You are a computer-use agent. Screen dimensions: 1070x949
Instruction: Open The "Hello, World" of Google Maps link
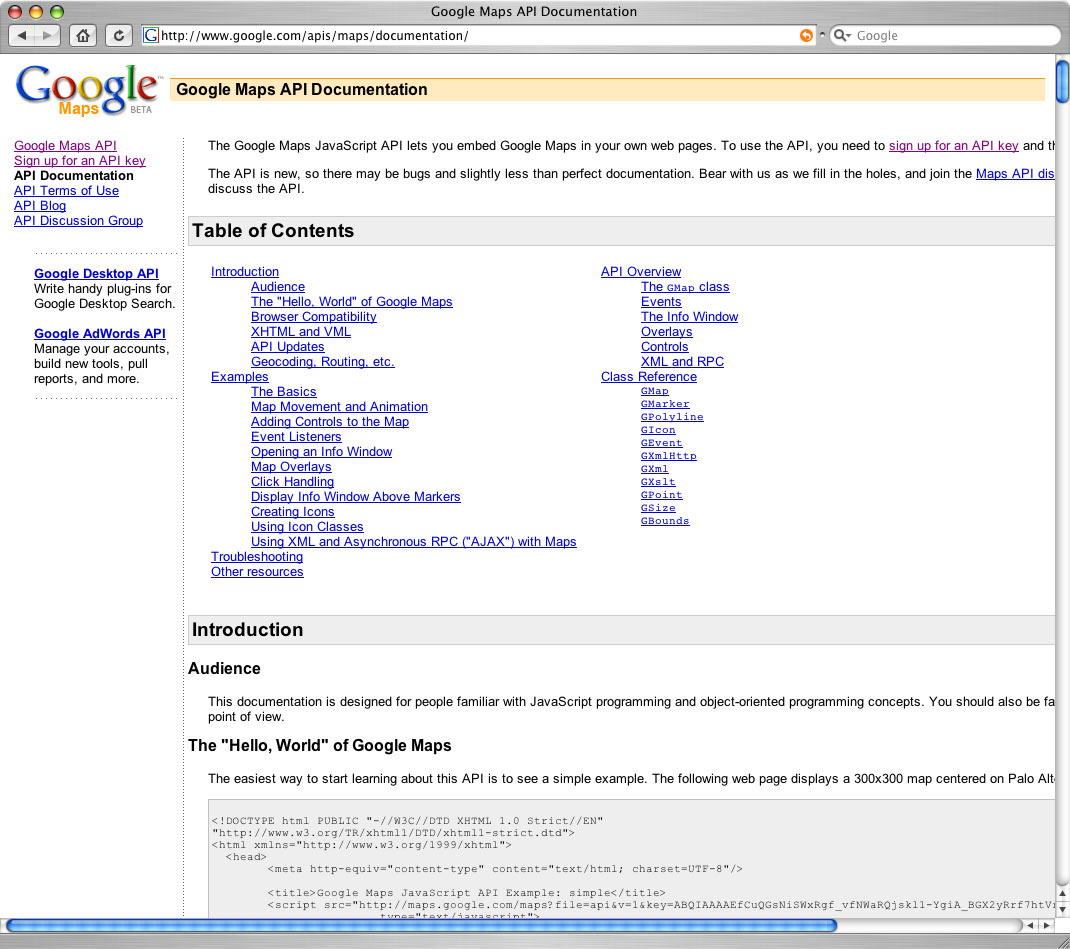[x=351, y=302]
